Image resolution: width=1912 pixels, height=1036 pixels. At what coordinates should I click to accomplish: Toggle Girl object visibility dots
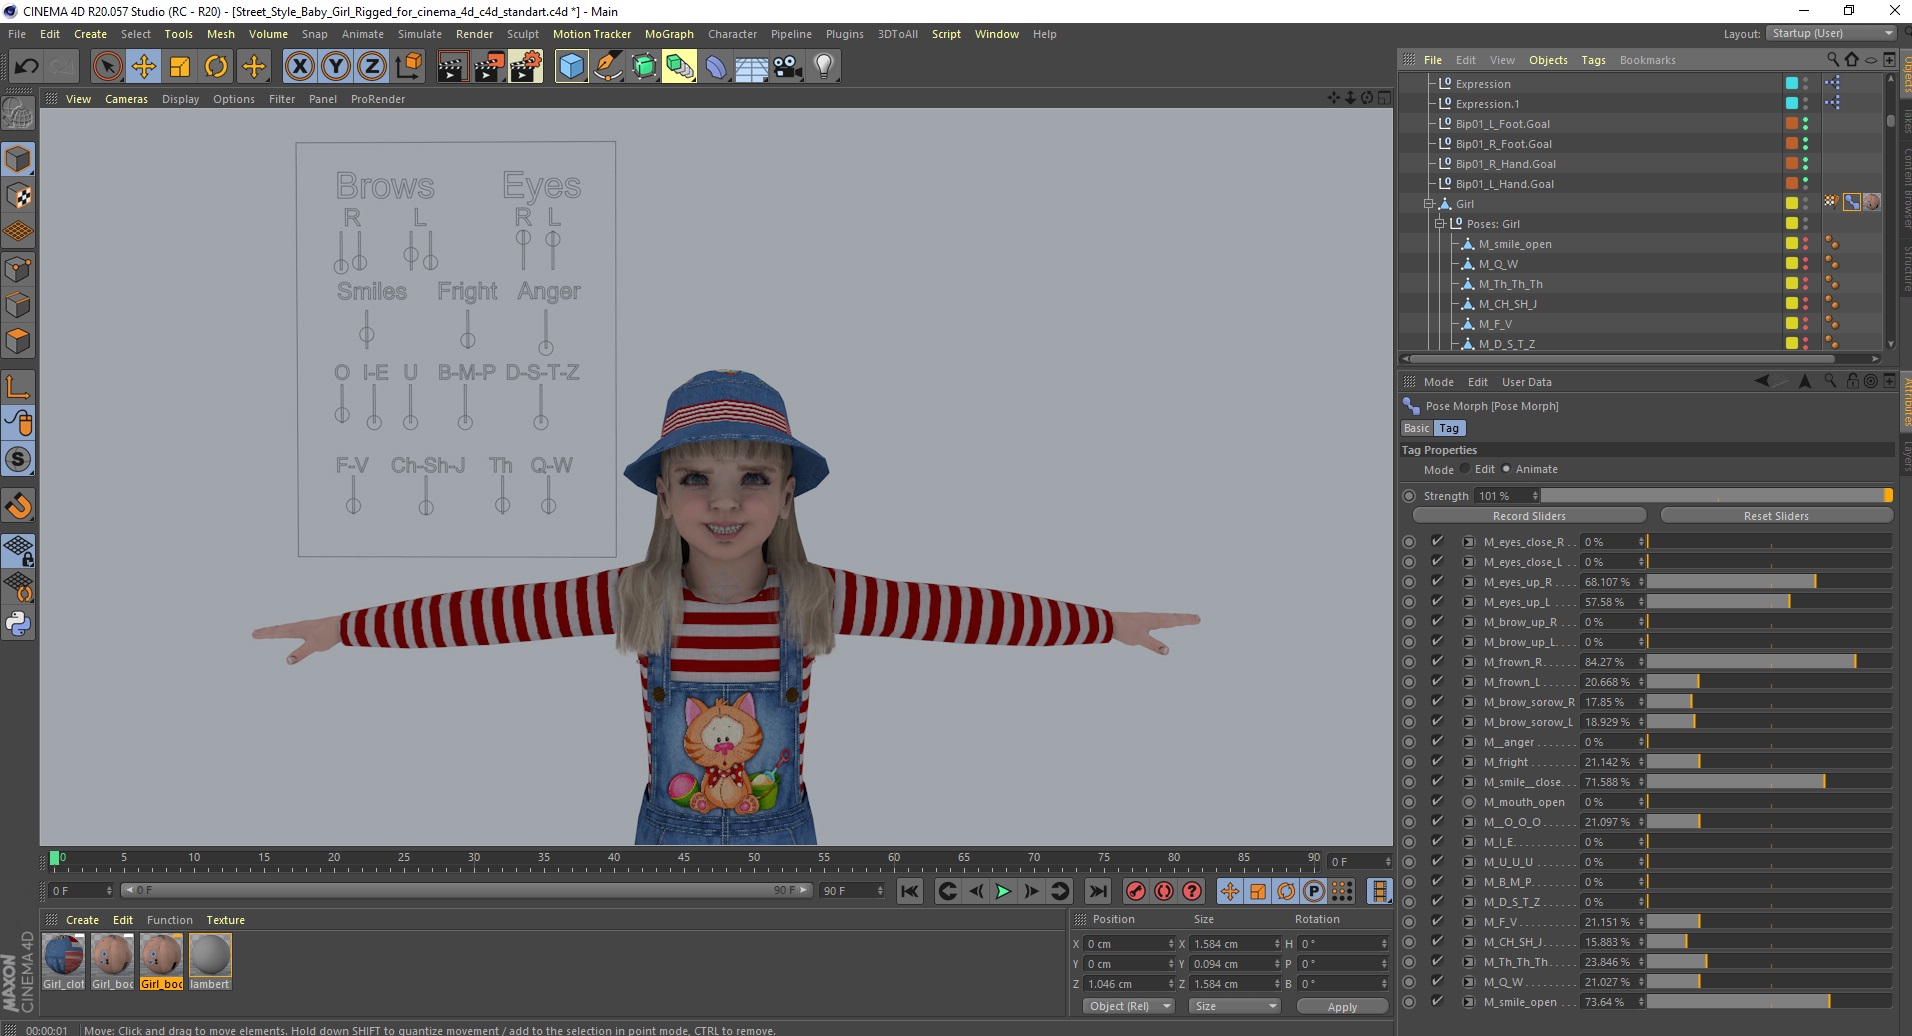1805,203
